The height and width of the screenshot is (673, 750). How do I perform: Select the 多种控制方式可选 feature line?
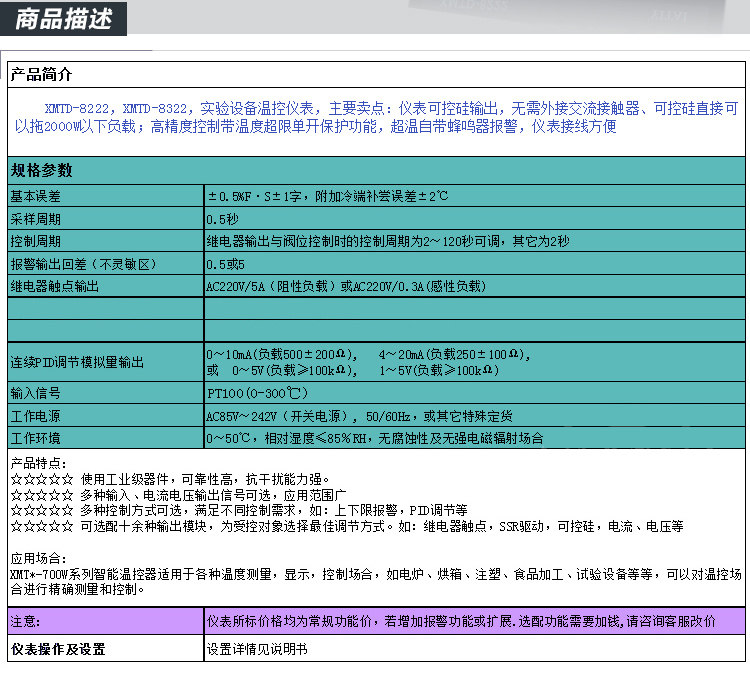point(274,510)
